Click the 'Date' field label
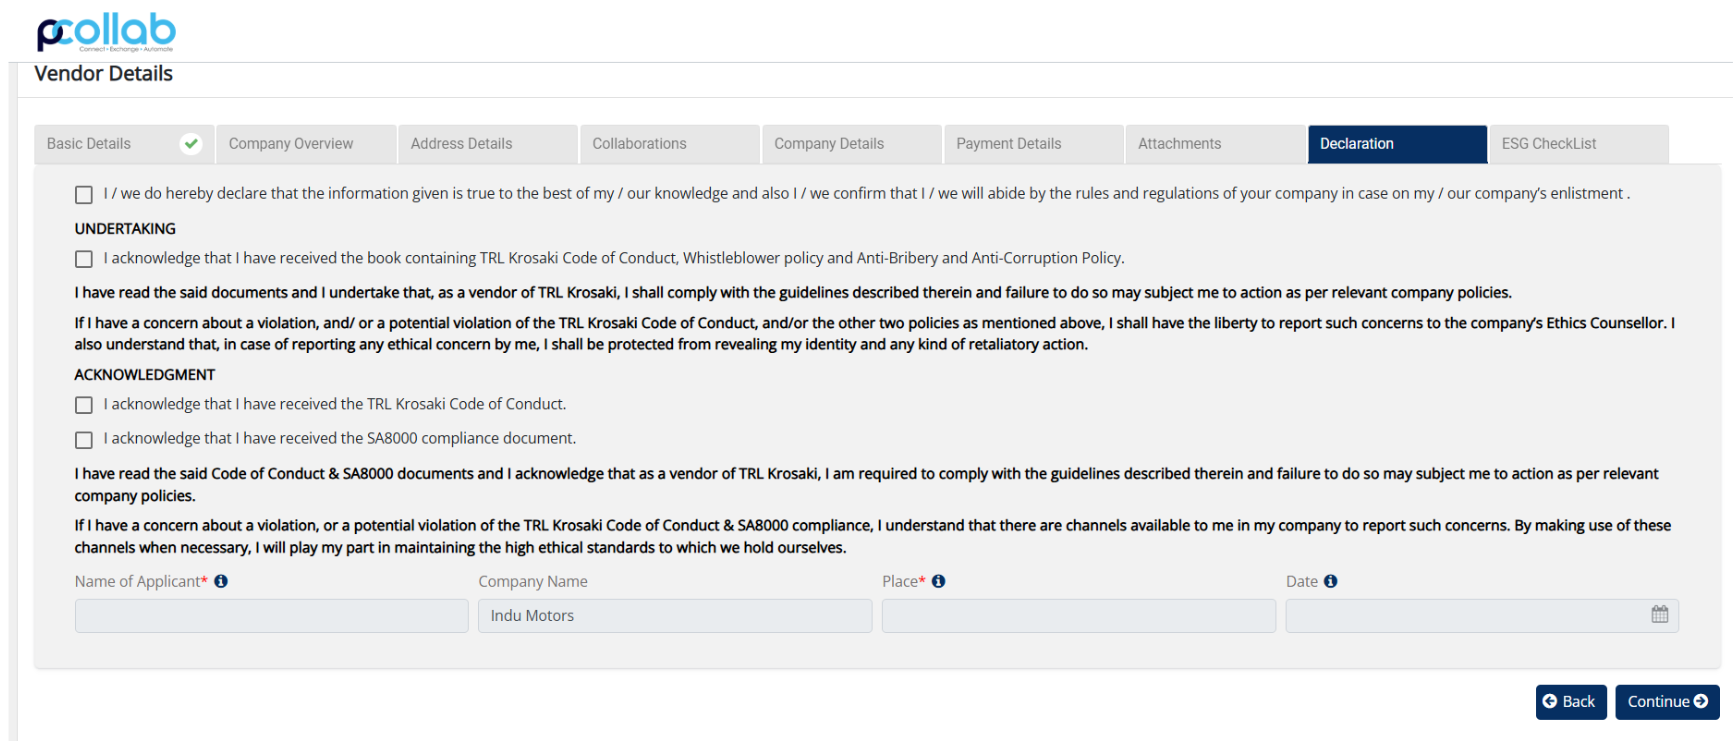Screen dimensions: 1735x741 point(1302,581)
